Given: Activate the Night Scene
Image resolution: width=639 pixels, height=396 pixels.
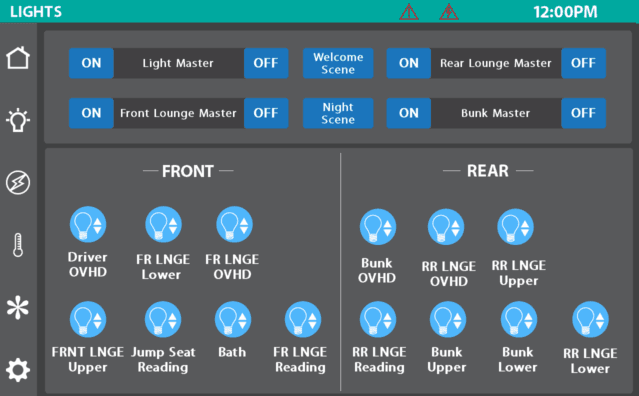Looking at the screenshot, I should click(x=338, y=113).
